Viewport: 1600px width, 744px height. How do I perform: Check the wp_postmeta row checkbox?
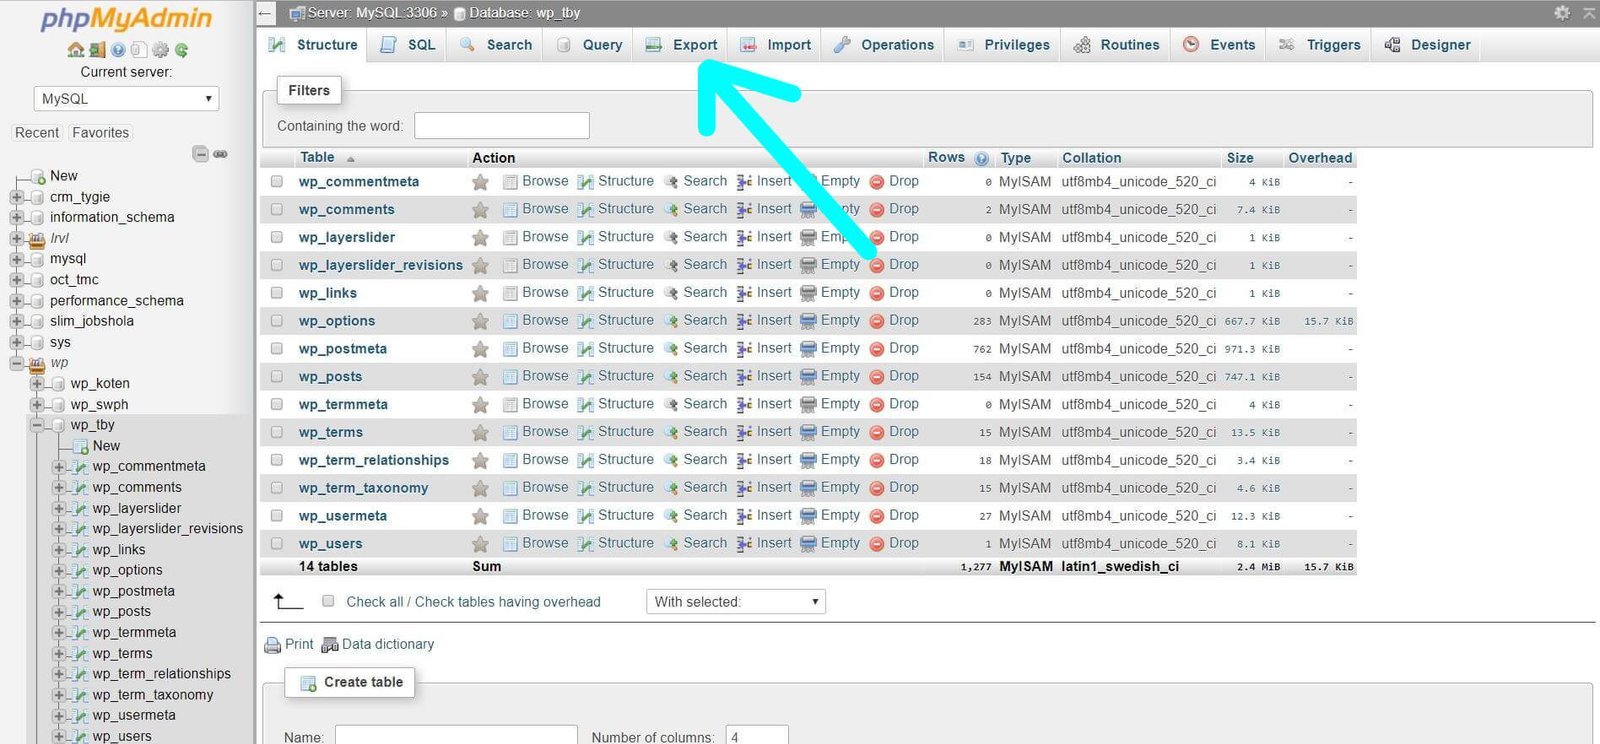click(x=277, y=349)
